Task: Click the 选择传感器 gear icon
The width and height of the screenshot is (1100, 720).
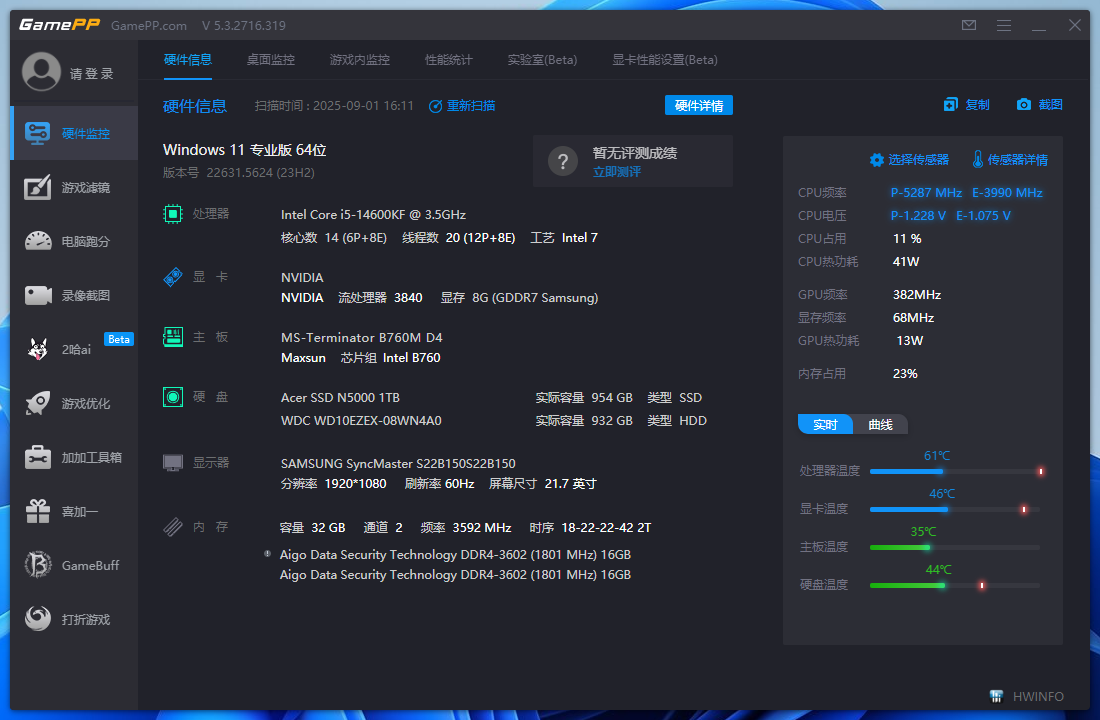Action: coord(876,160)
